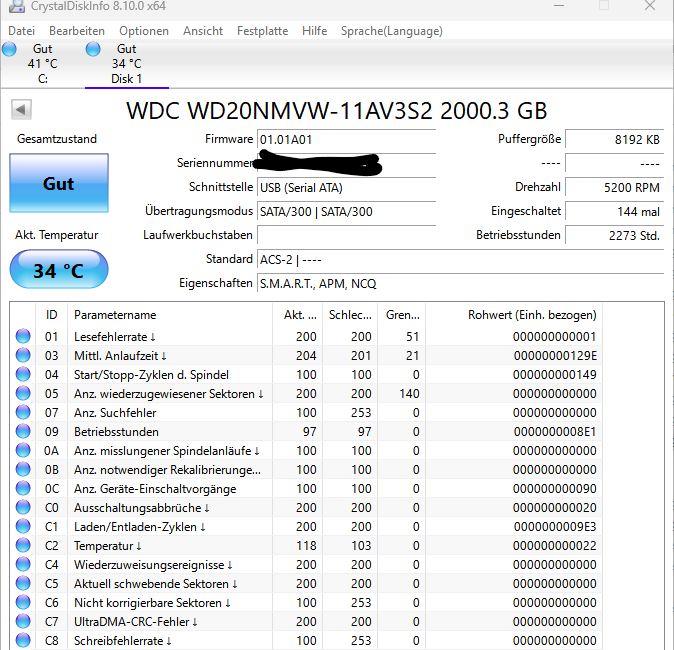Click the Schnittstelle field USB (Serial ATA)

346,188
